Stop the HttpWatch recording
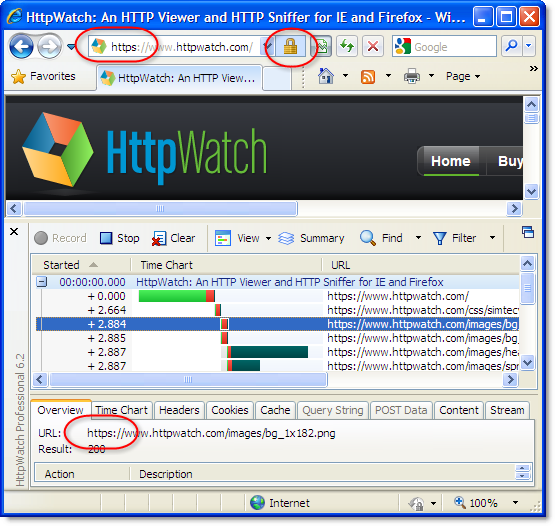 pos(120,238)
